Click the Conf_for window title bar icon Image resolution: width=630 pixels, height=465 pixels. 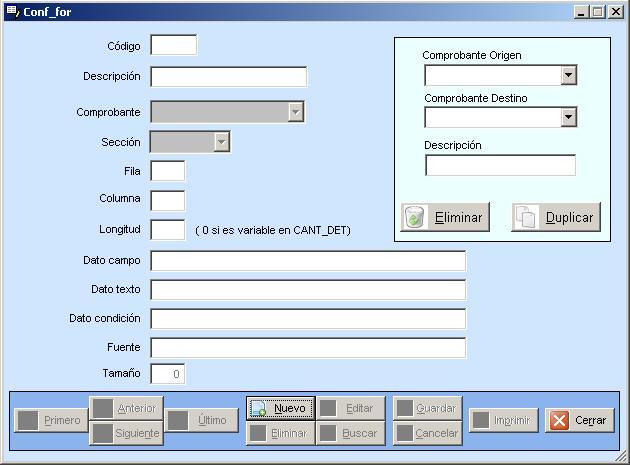pyautogui.click(x=12, y=12)
